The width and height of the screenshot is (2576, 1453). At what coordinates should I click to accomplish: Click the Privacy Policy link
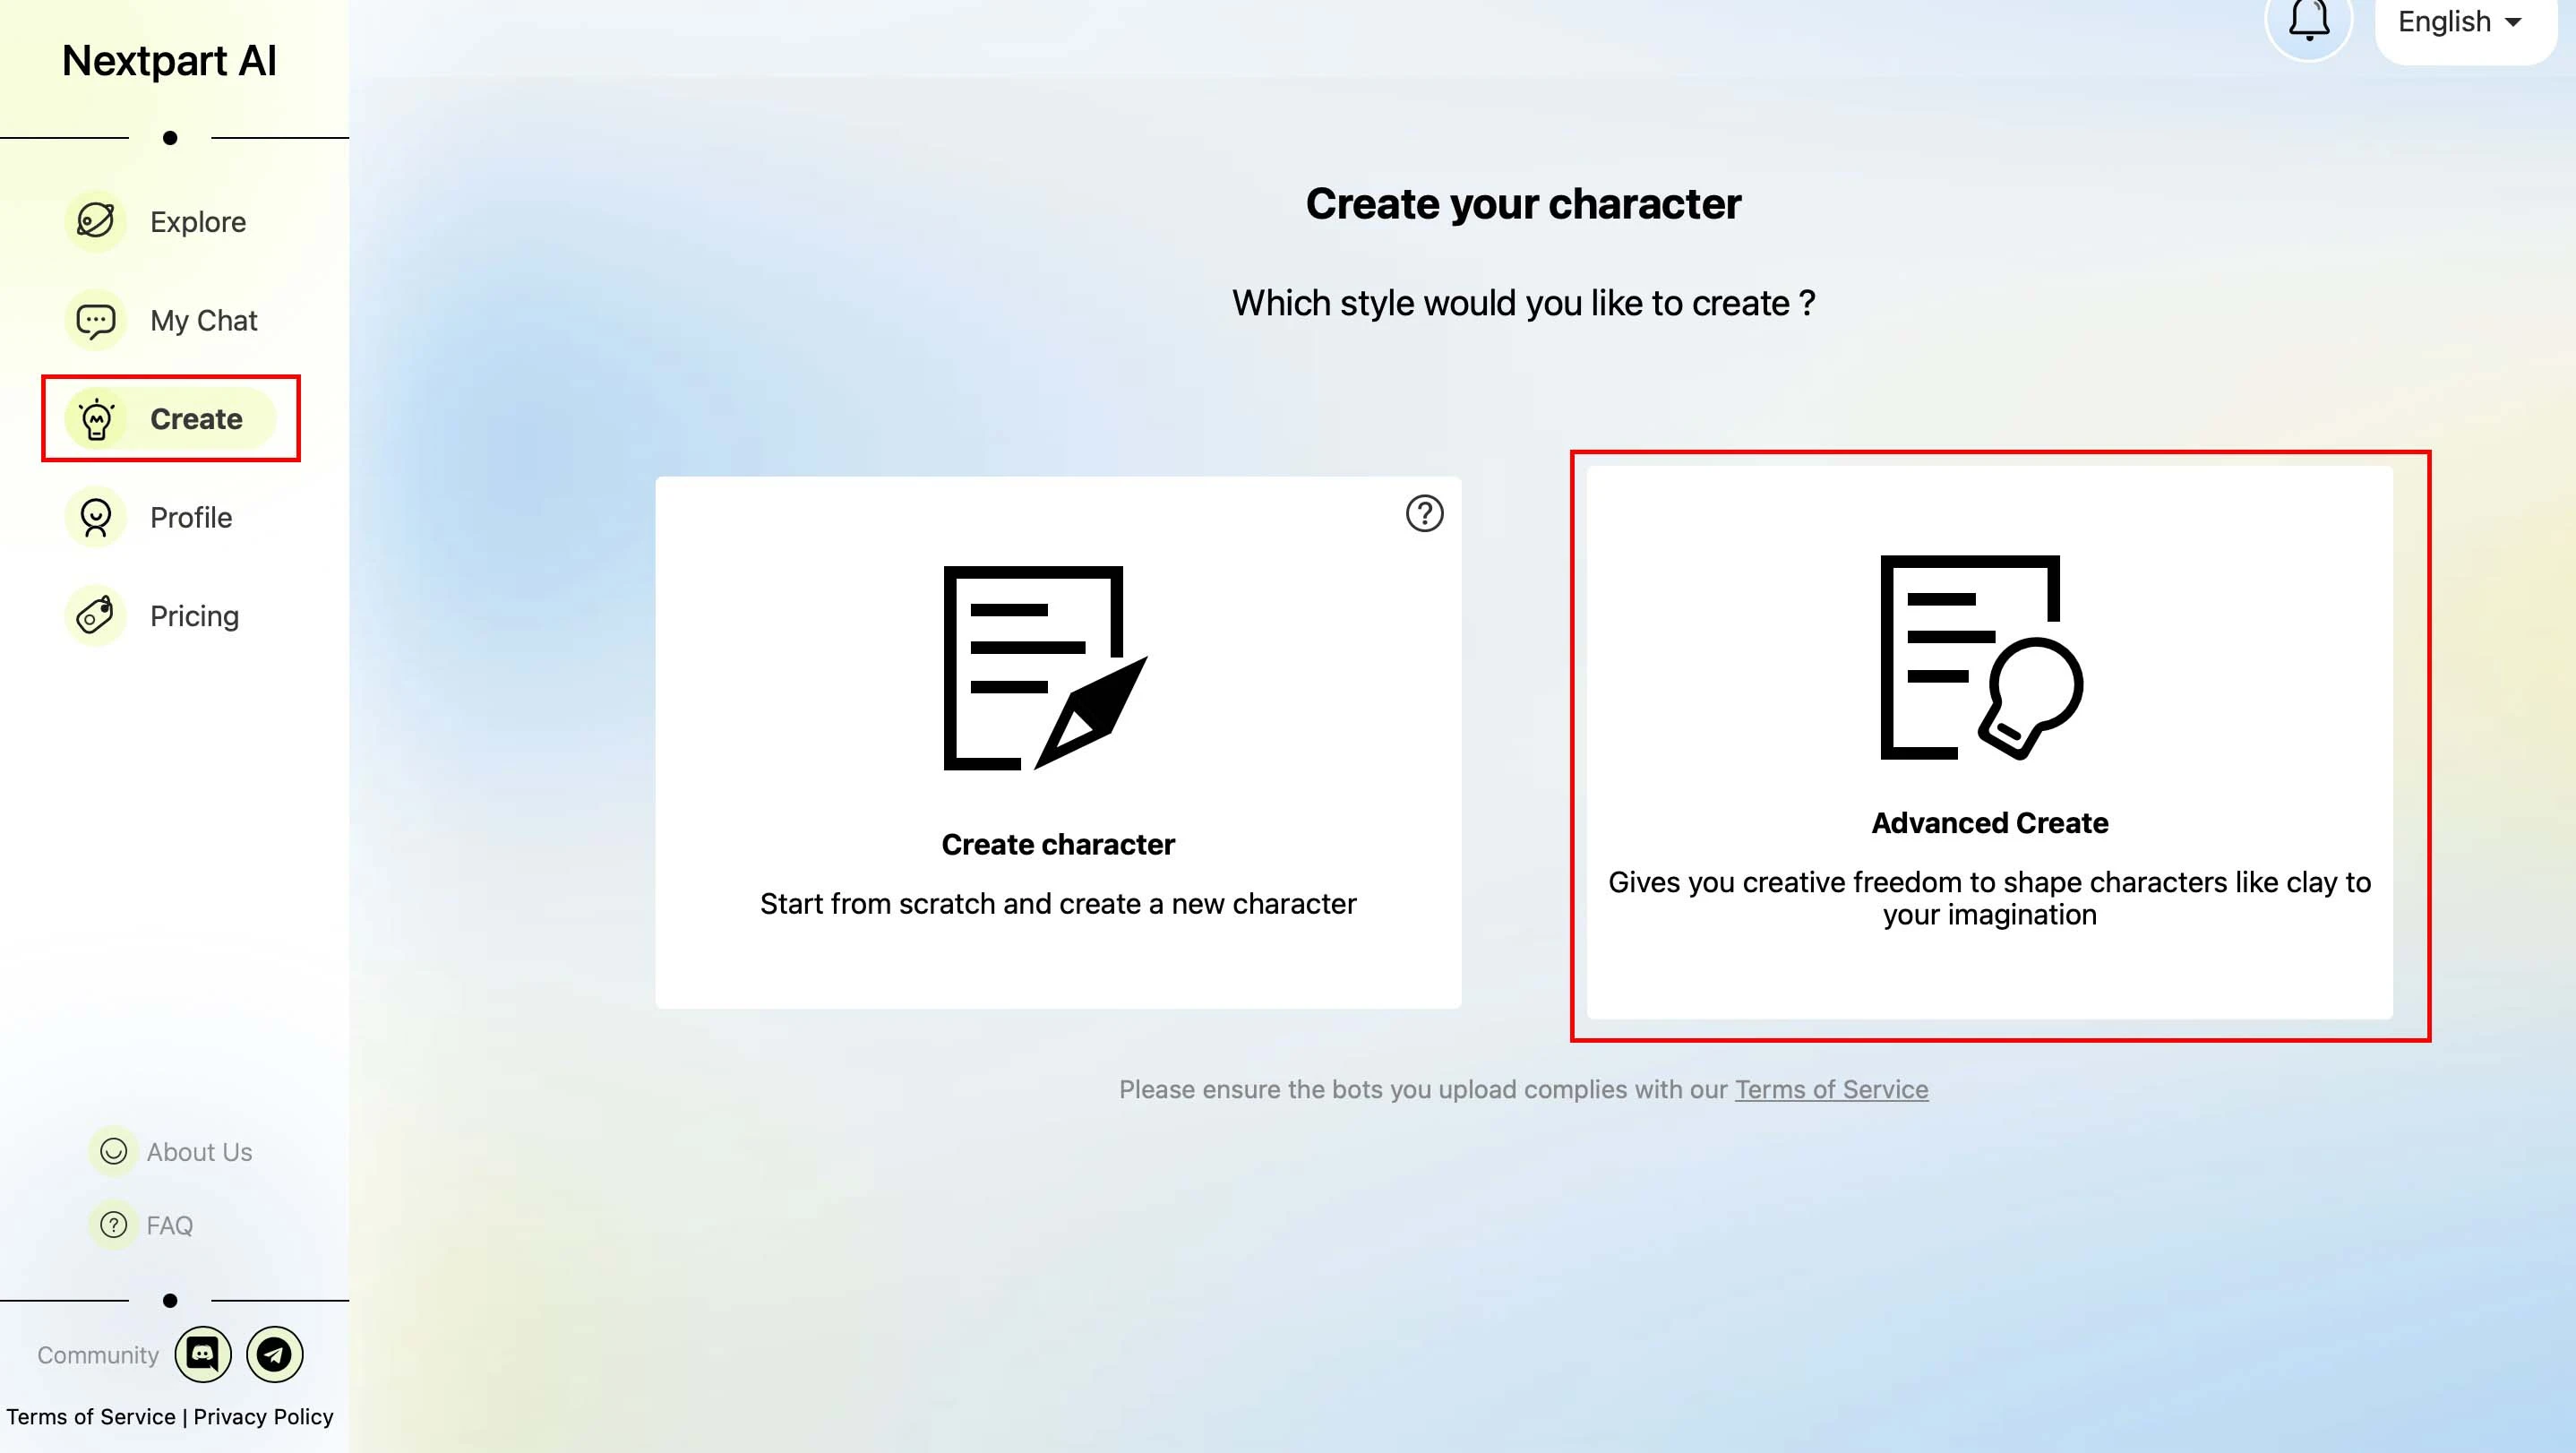point(263,1416)
